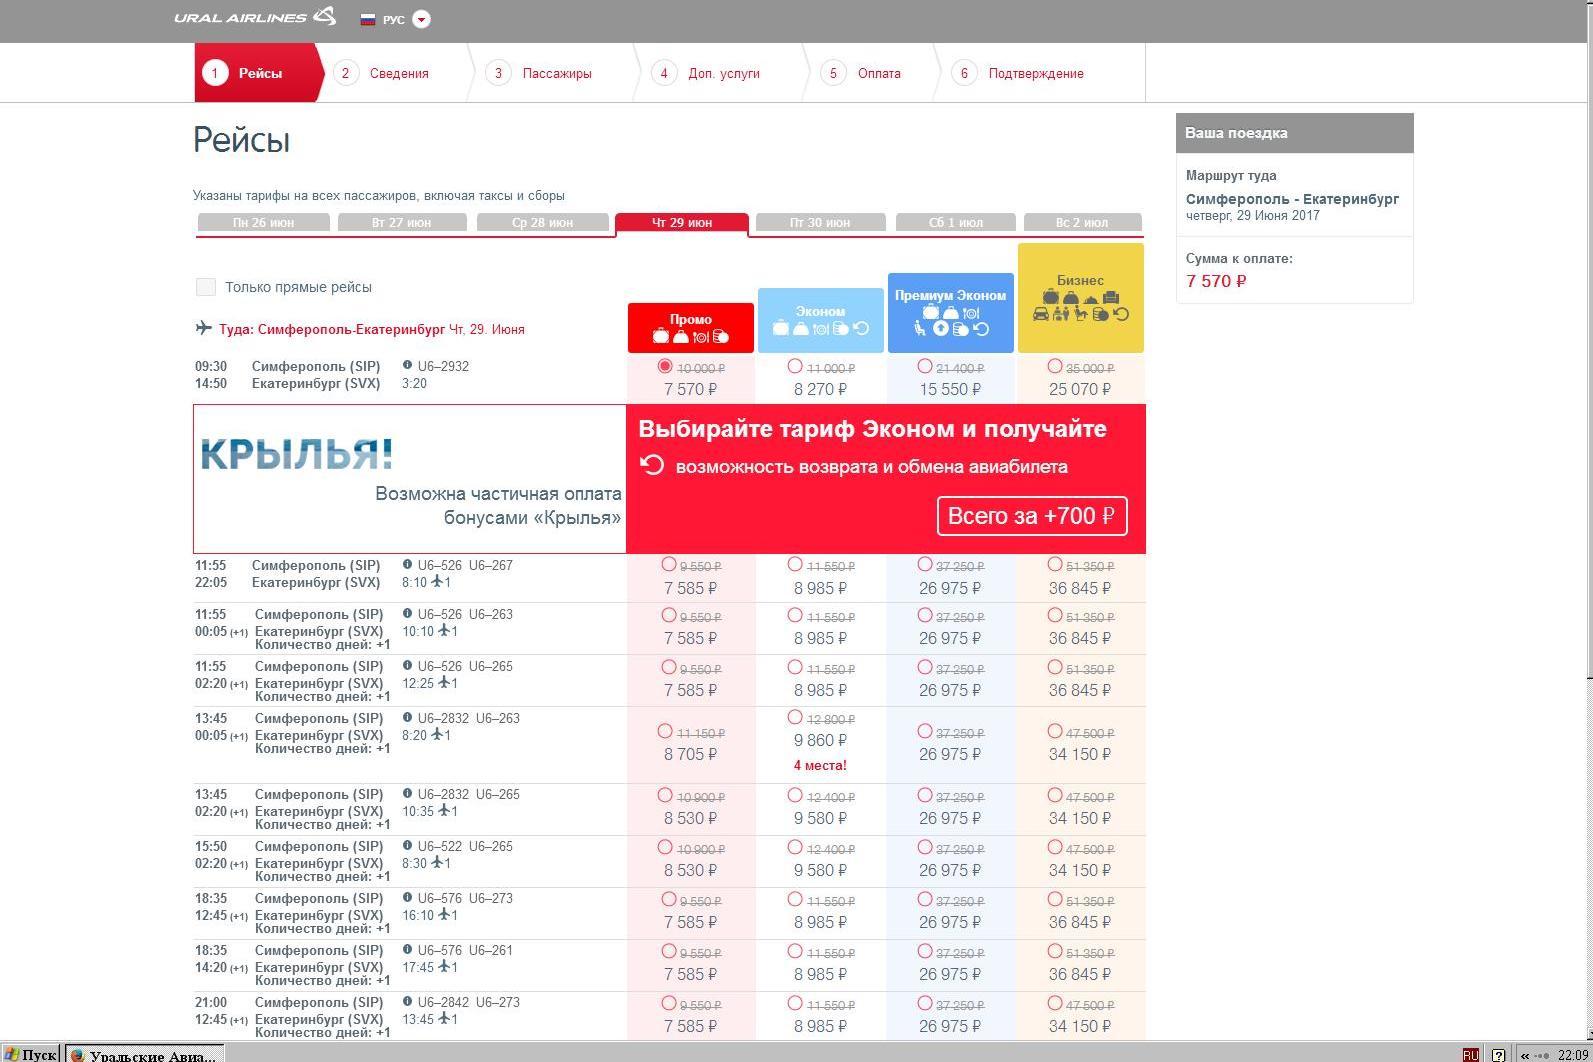This screenshot has height=1062, width=1593.
Task: Click the question mark tray icon
Action: click(1498, 1054)
